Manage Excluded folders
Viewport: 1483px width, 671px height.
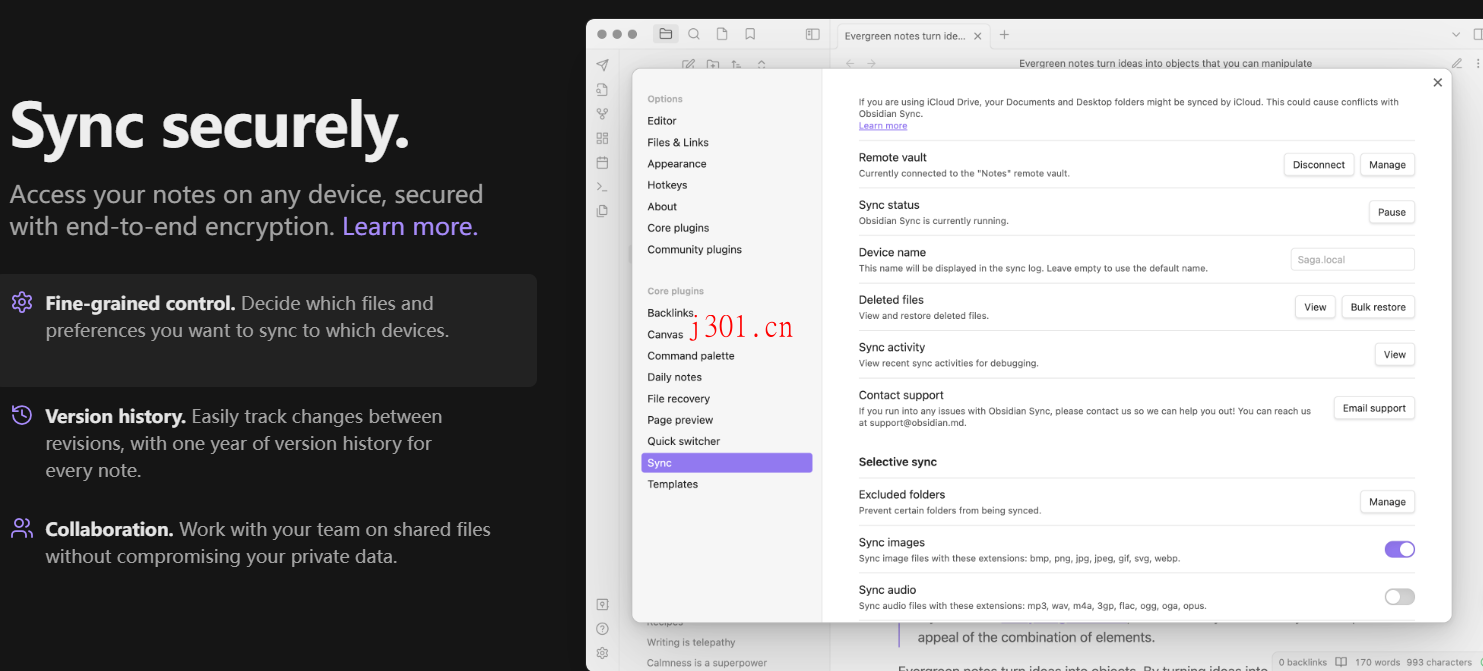tap(1387, 502)
